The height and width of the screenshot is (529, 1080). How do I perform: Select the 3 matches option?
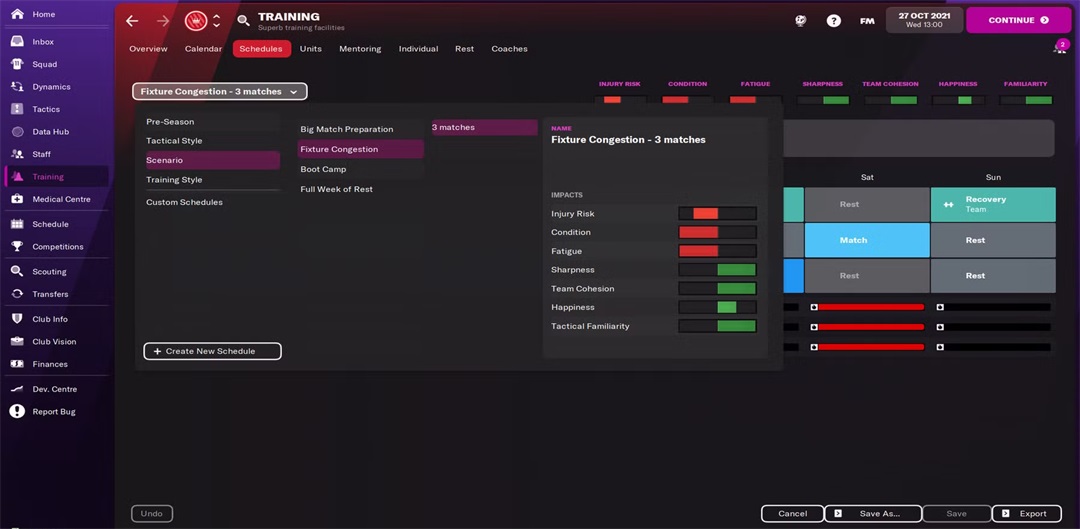click(484, 127)
